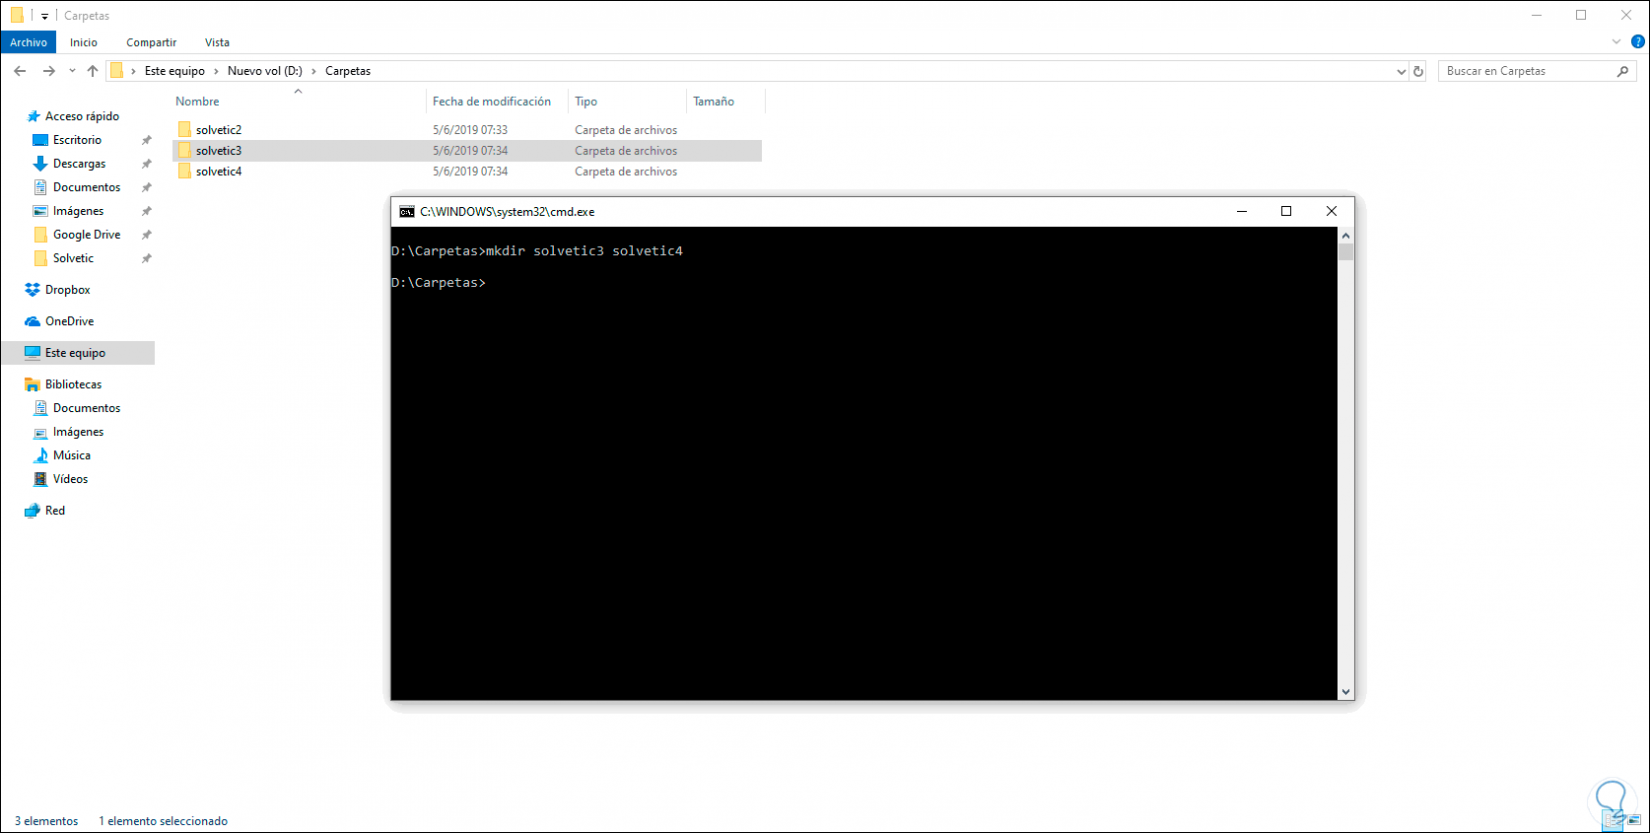The image size is (1650, 833).
Task: Open Bibliotecas in navigation pane
Action: pos(73,384)
